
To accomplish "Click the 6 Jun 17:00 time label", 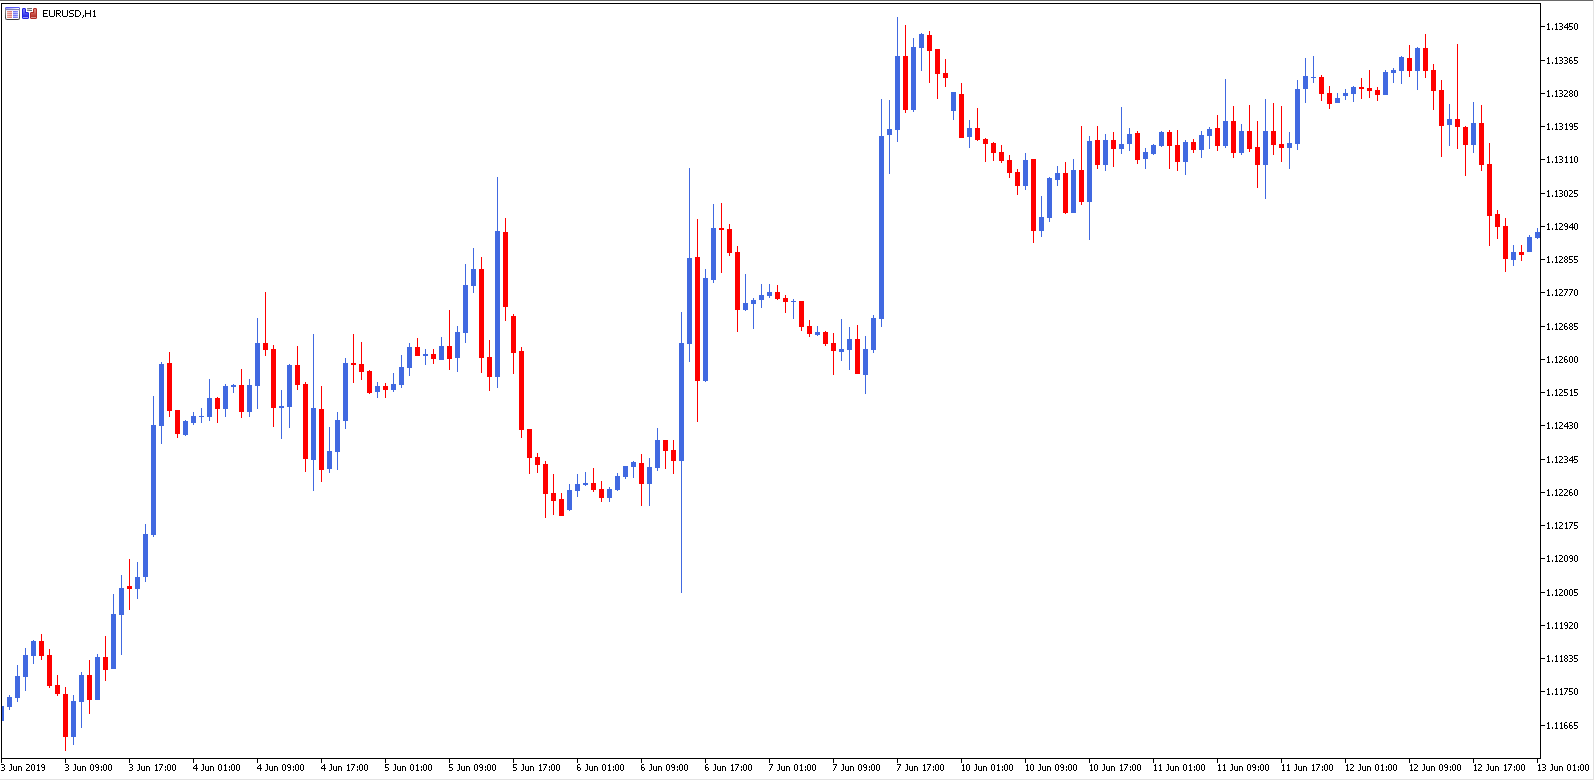I will pyautogui.click(x=728, y=768).
